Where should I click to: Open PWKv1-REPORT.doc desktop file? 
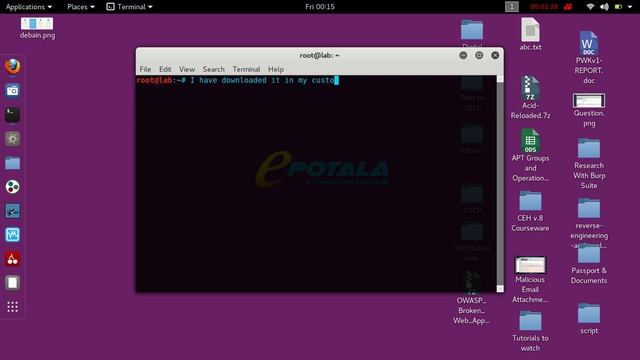[x=589, y=58]
